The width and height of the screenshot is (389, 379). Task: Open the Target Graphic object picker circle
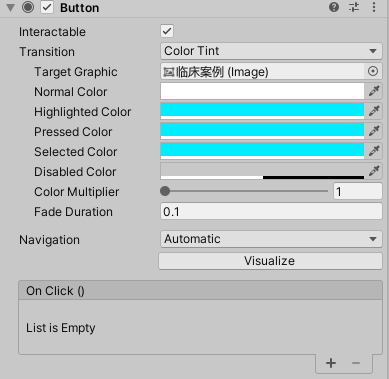click(373, 71)
